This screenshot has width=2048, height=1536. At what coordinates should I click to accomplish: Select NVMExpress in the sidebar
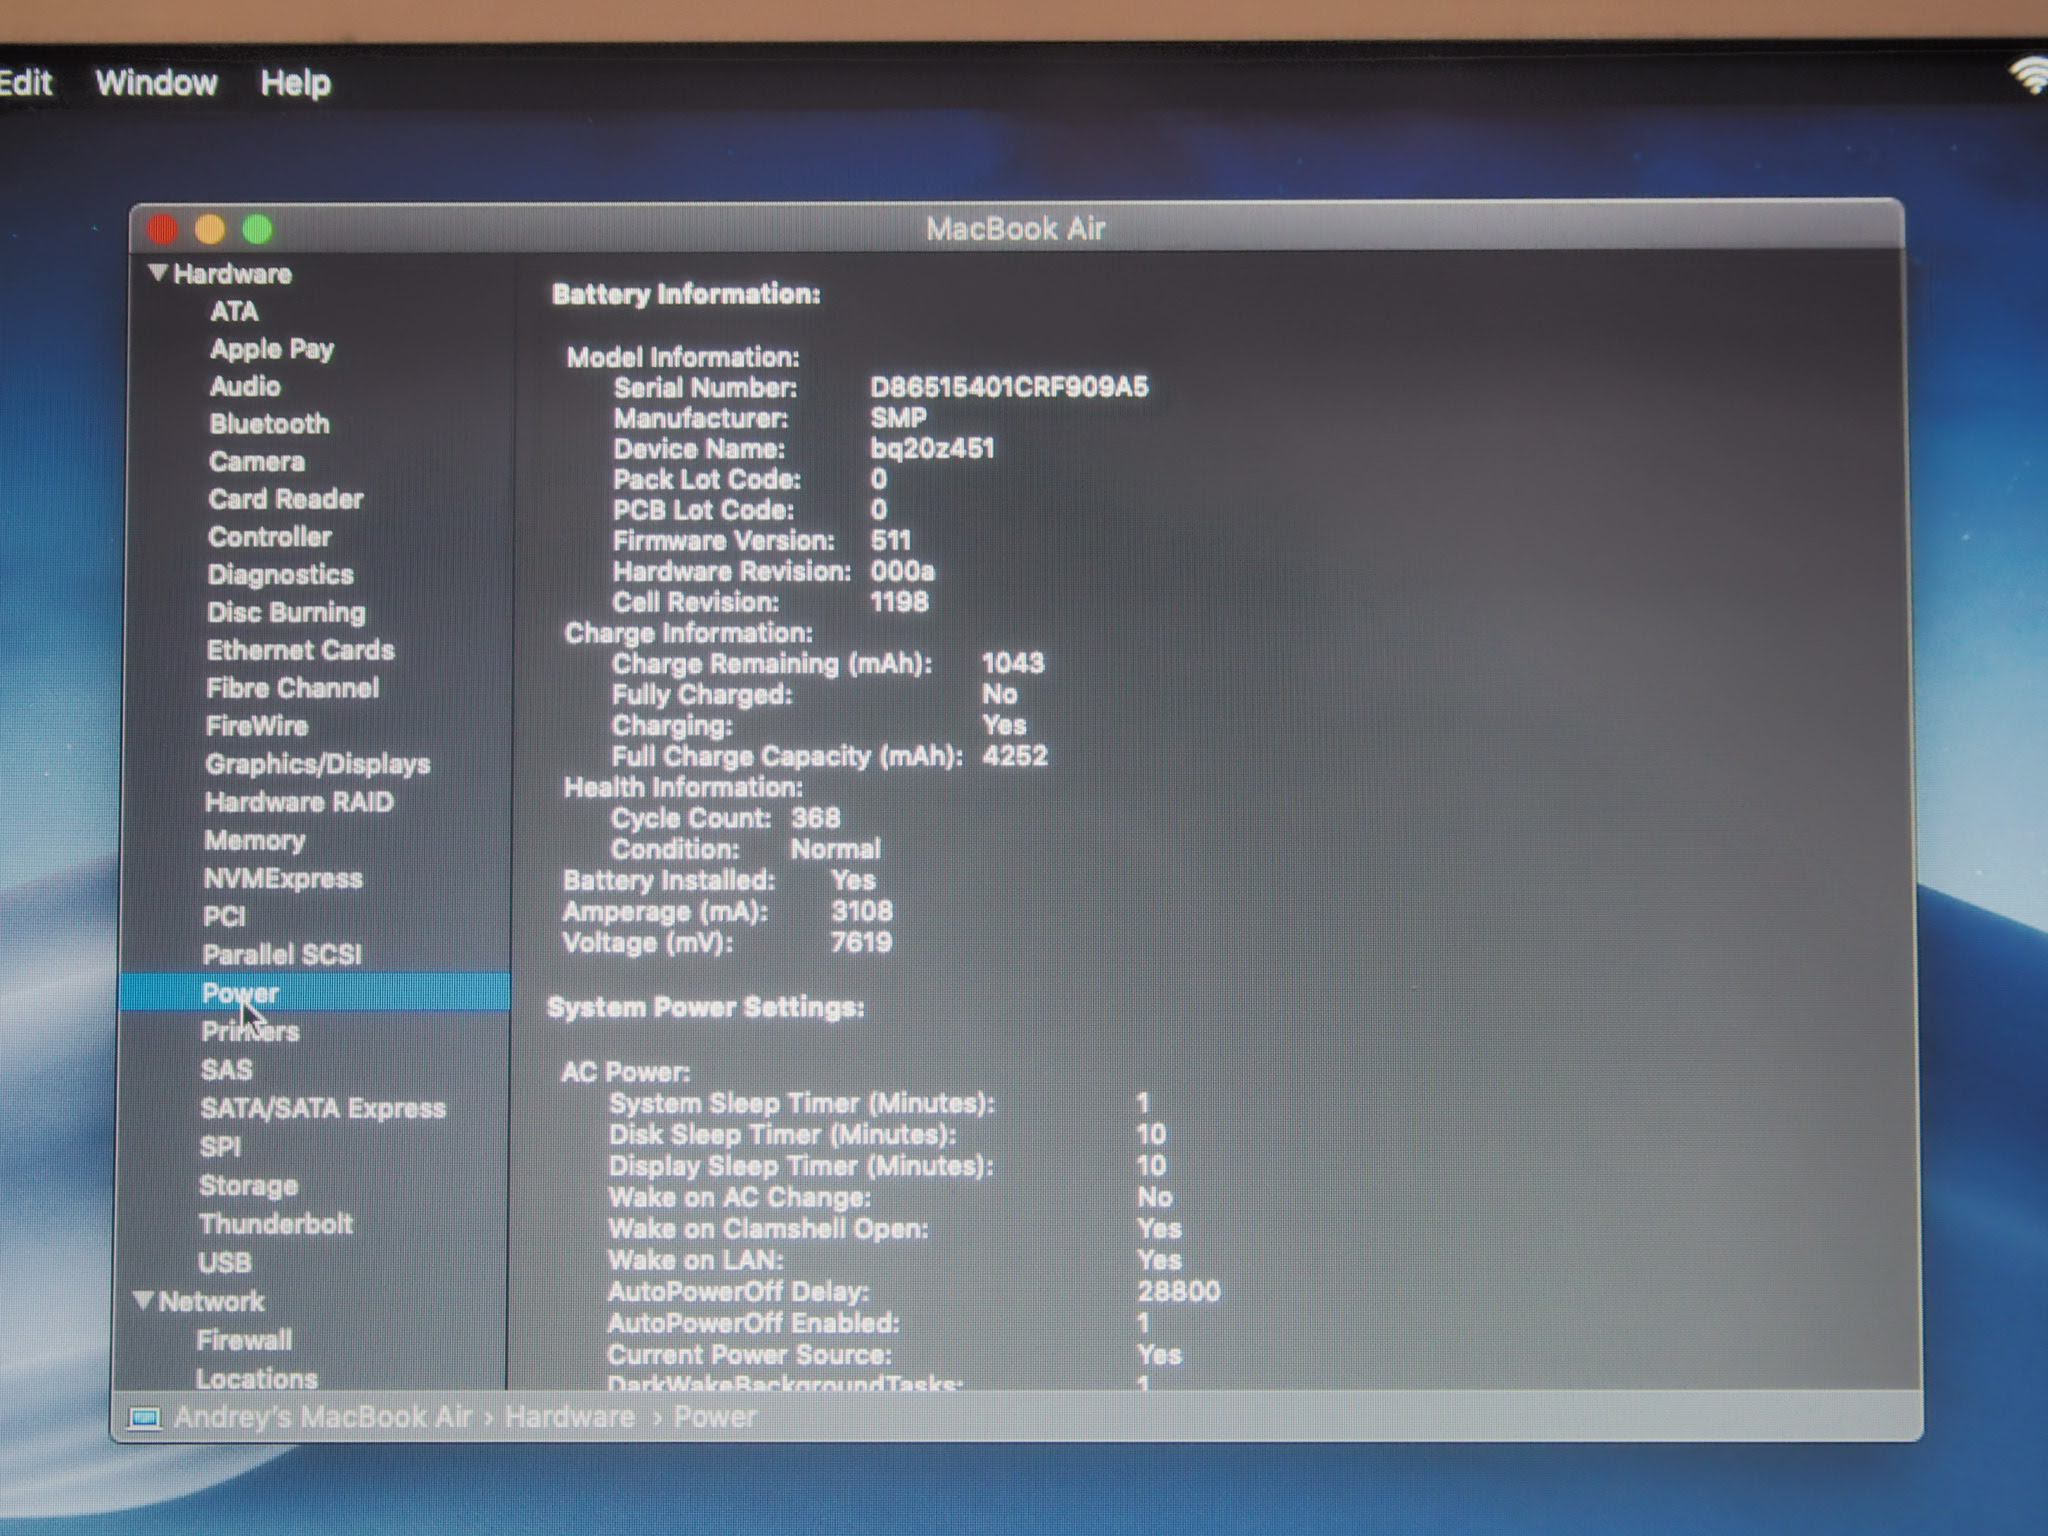[x=283, y=879]
